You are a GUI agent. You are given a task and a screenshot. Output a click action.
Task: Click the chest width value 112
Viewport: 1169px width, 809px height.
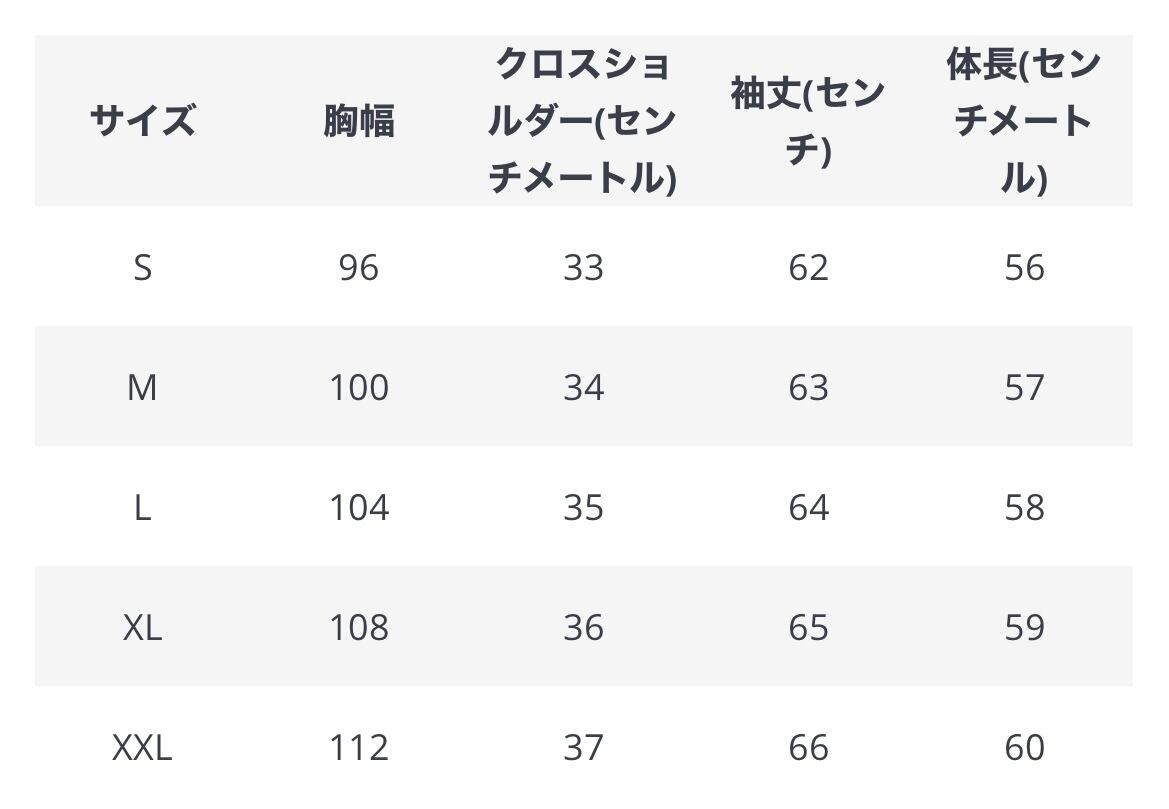pos(359,747)
